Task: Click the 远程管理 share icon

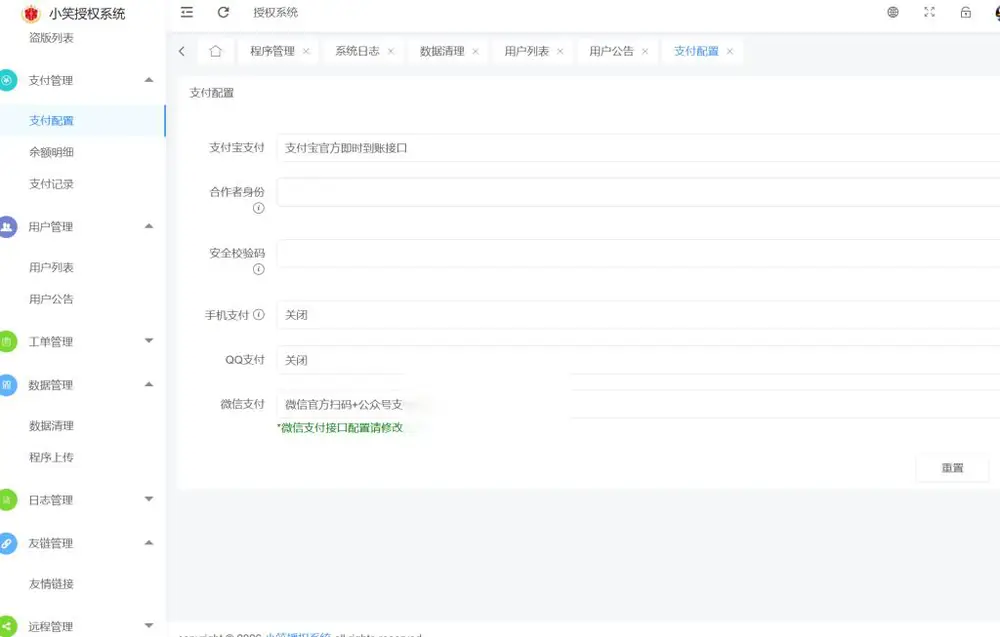Action: 7,626
